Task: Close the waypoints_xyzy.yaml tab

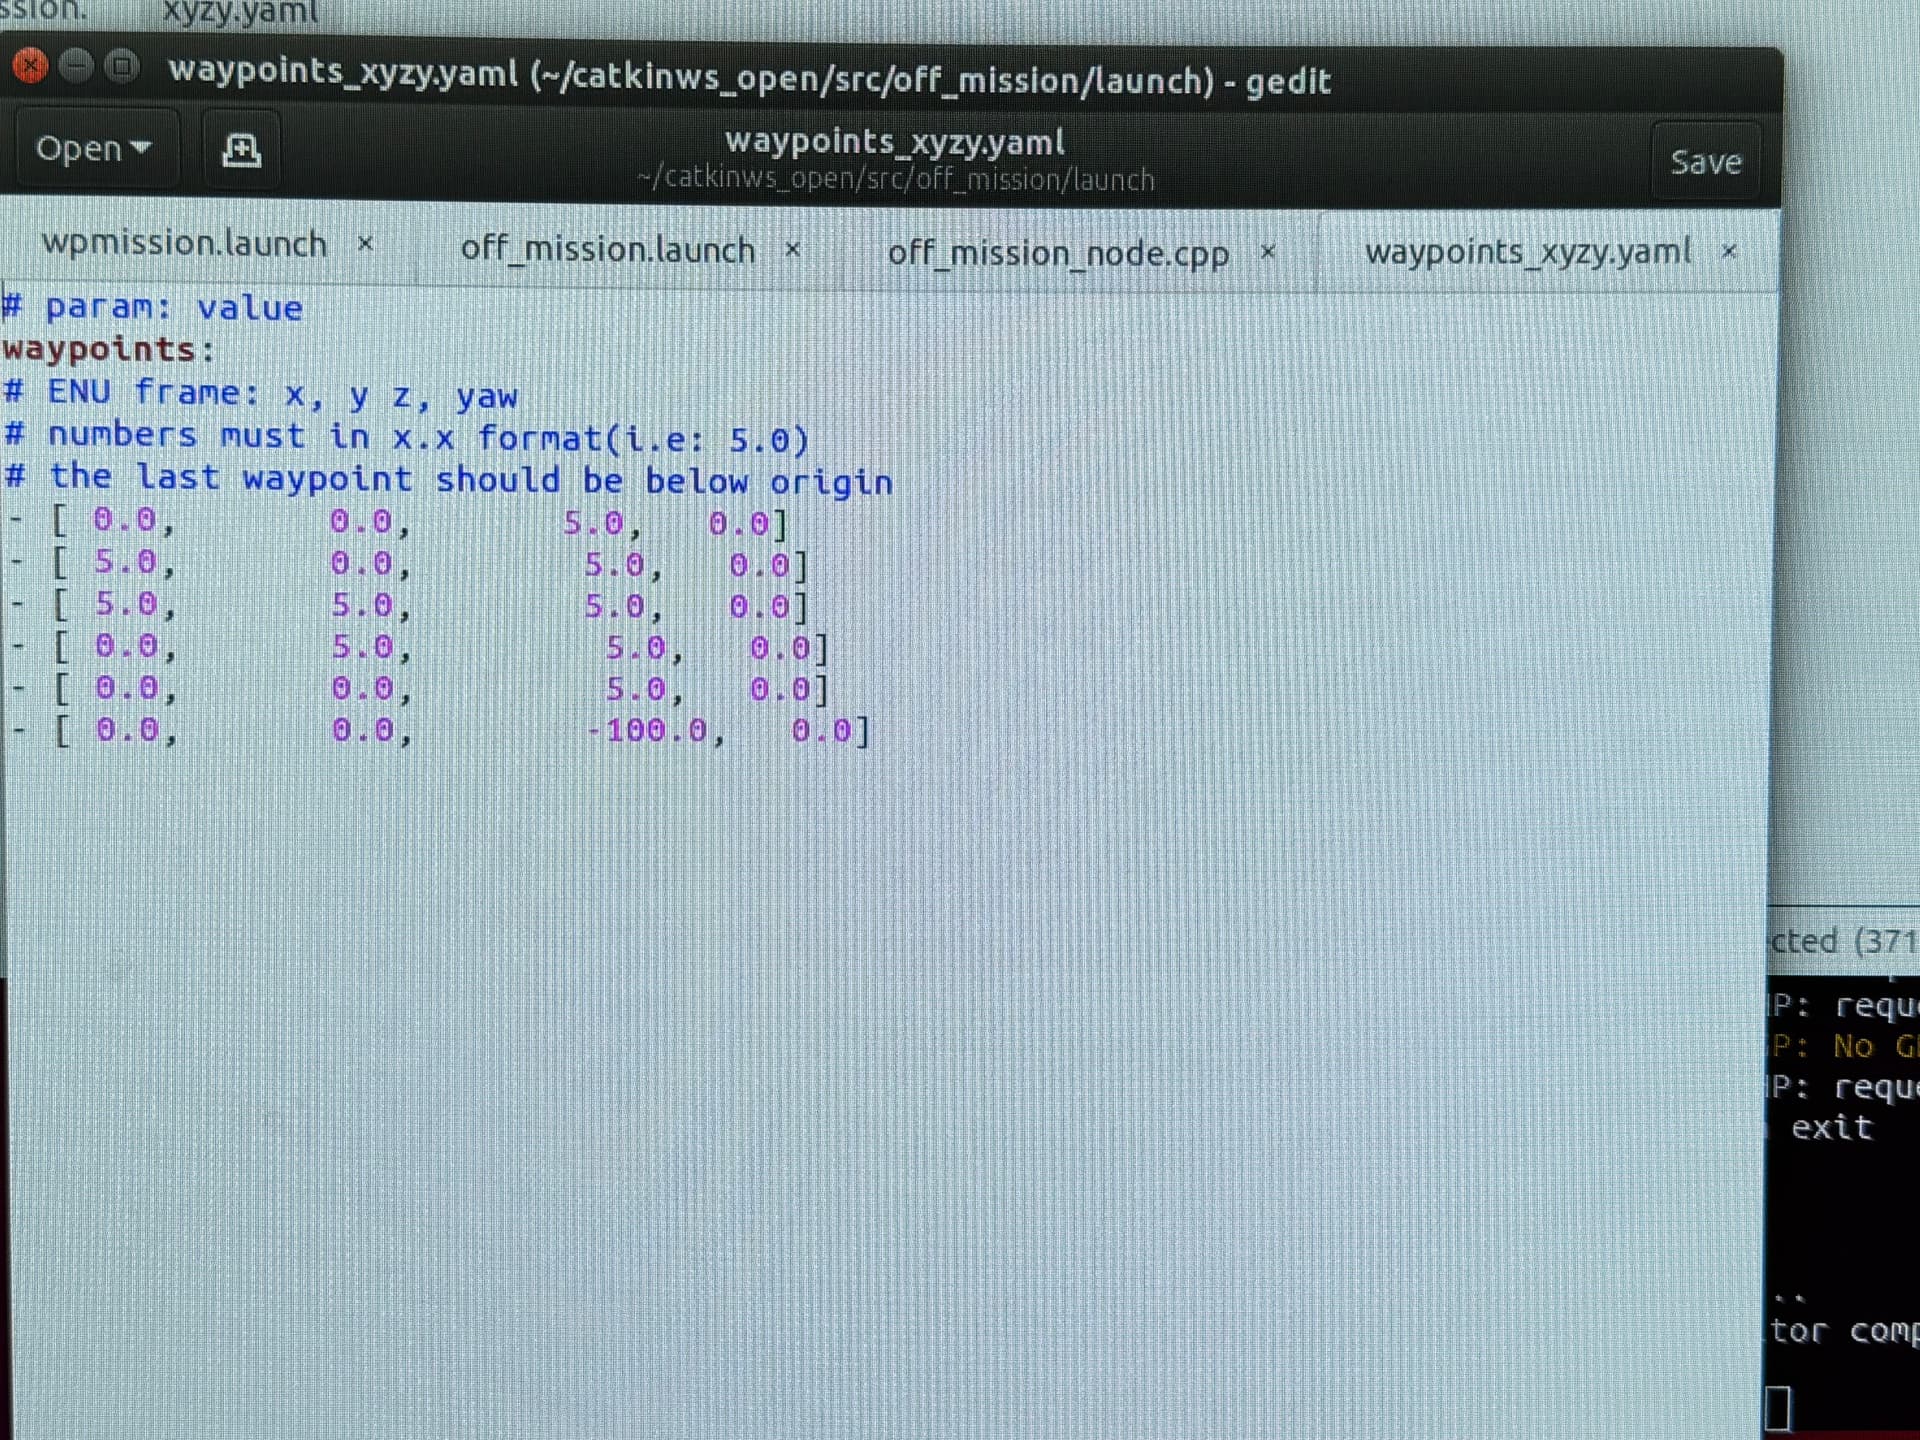Action: pos(1729,251)
